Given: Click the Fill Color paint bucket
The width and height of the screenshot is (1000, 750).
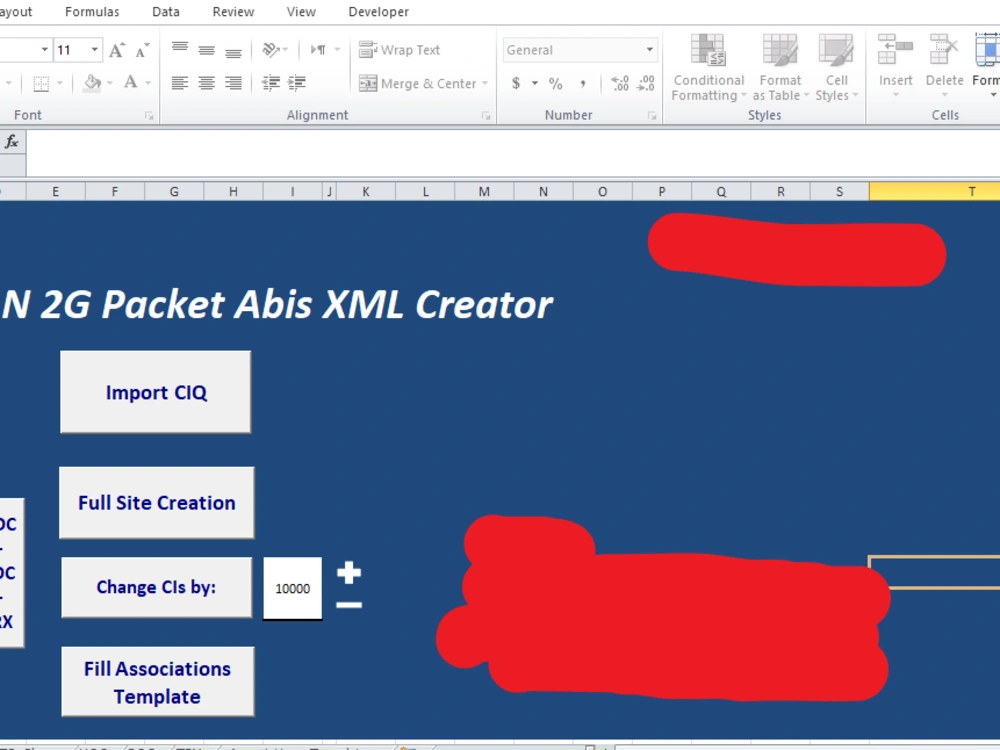Looking at the screenshot, I should (92, 83).
